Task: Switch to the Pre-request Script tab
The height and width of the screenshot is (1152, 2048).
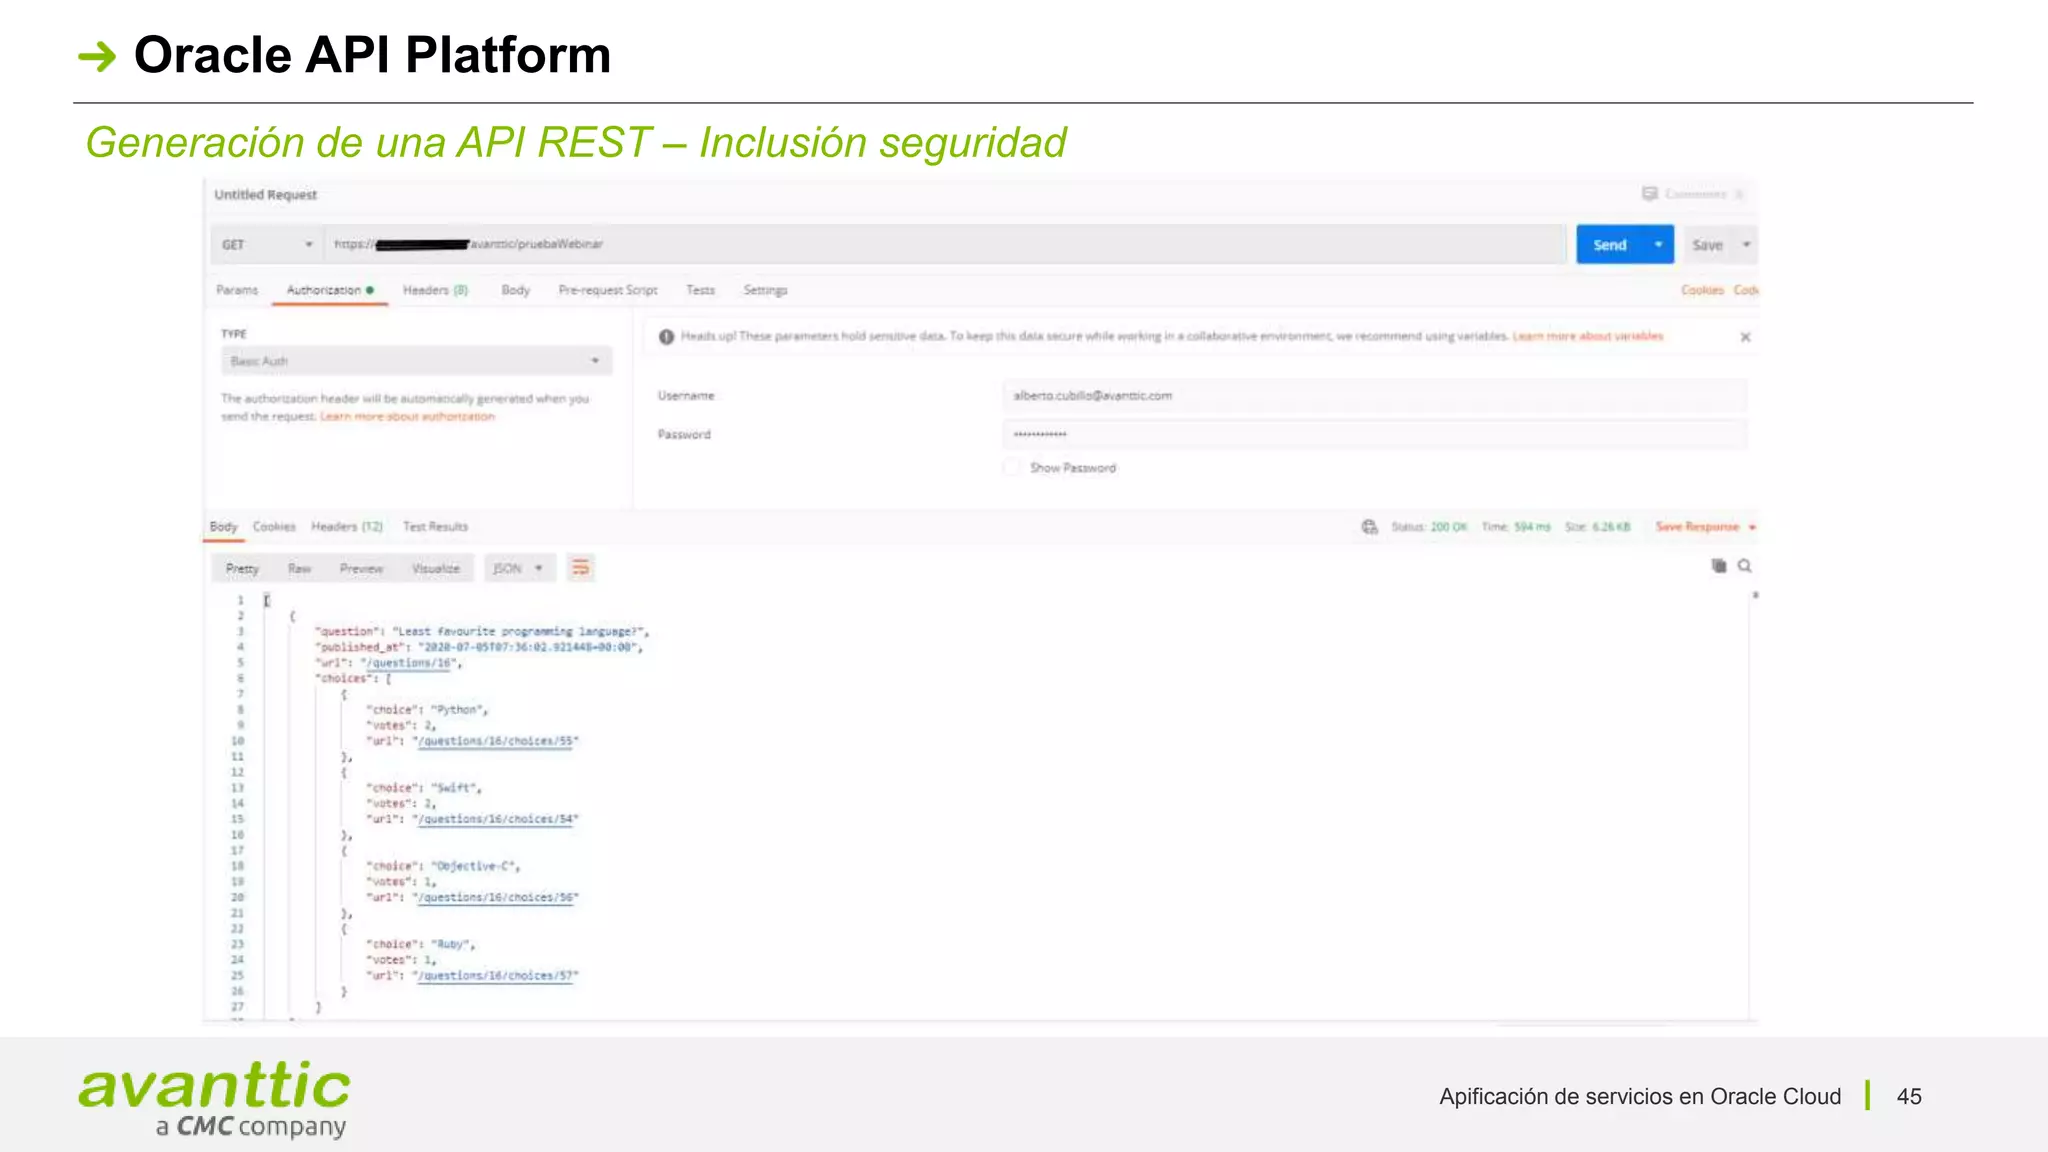Action: tap(608, 290)
